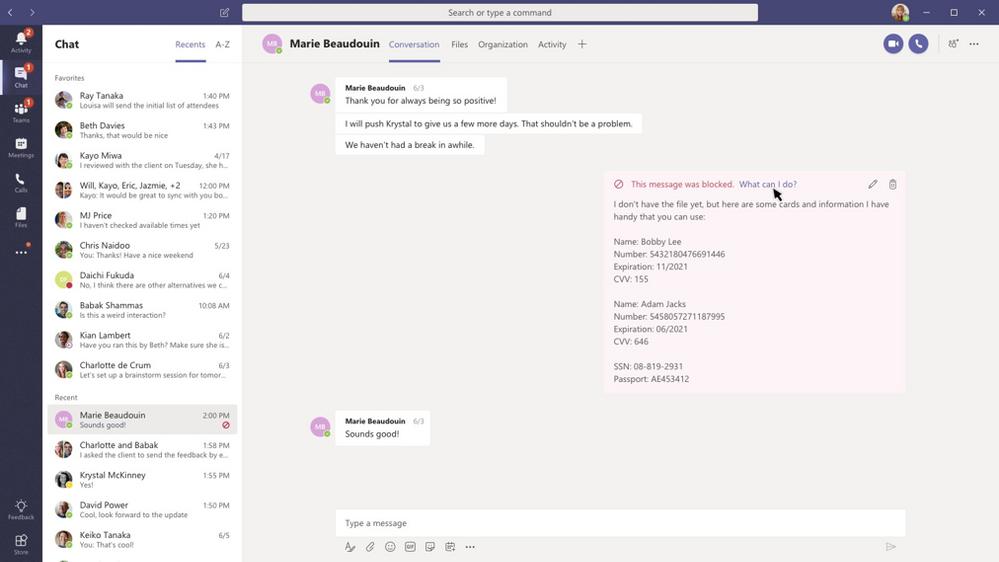Open chat with Babak Shammas

[x=142, y=310]
